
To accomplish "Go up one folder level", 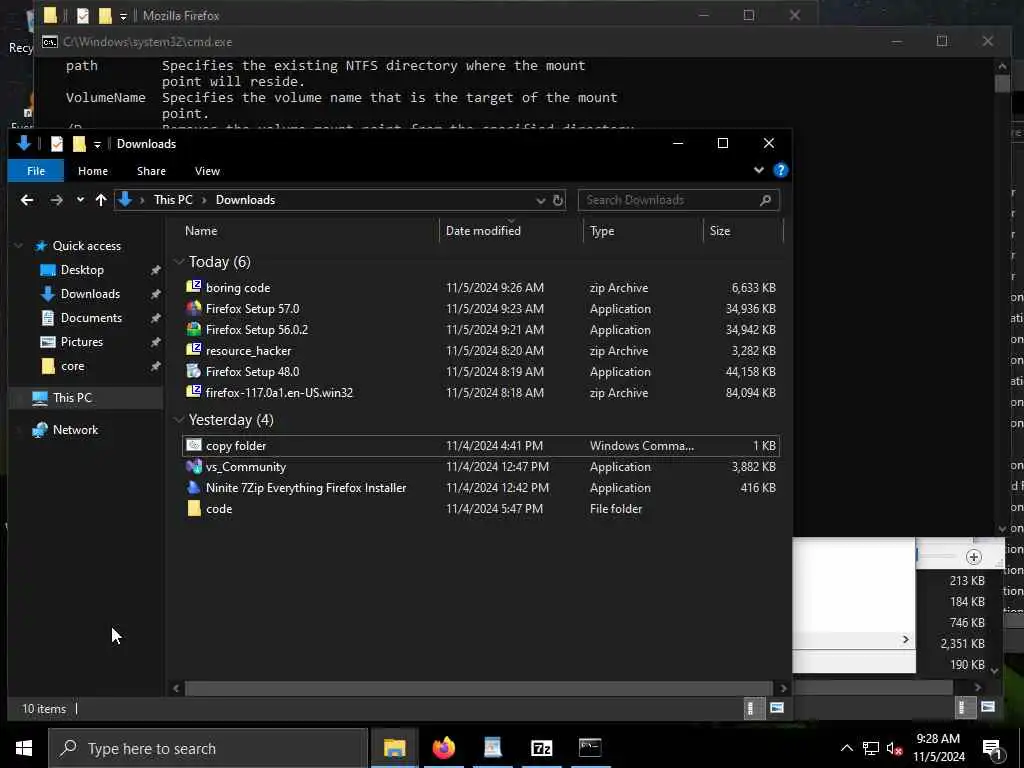I will coord(101,200).
